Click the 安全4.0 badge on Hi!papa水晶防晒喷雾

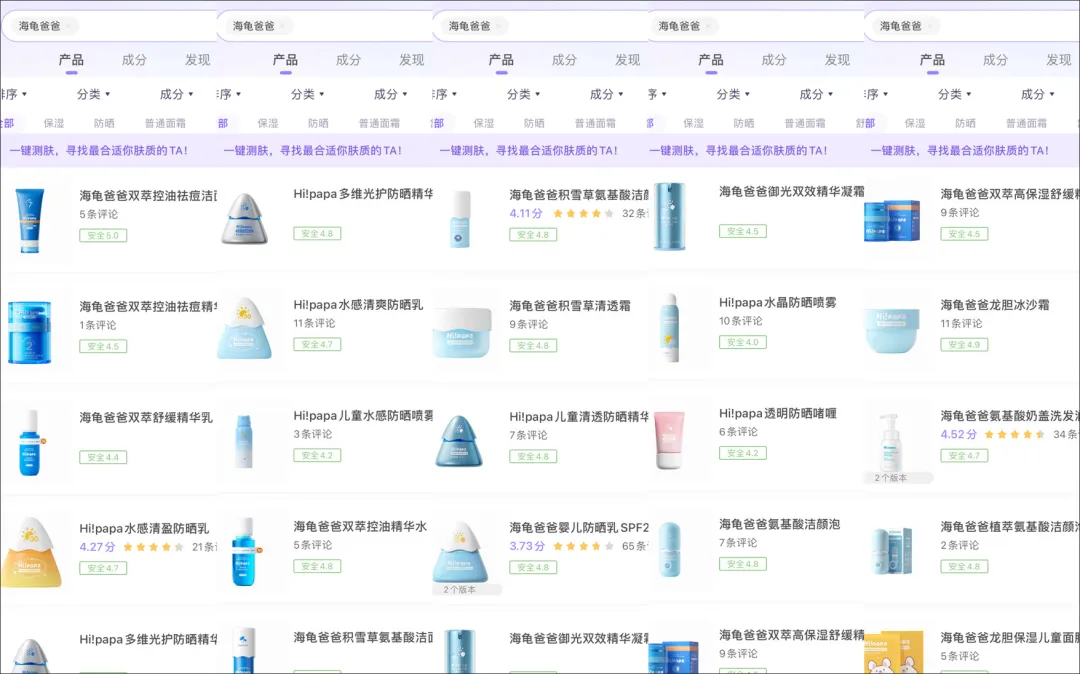click(x=742, y=342)
